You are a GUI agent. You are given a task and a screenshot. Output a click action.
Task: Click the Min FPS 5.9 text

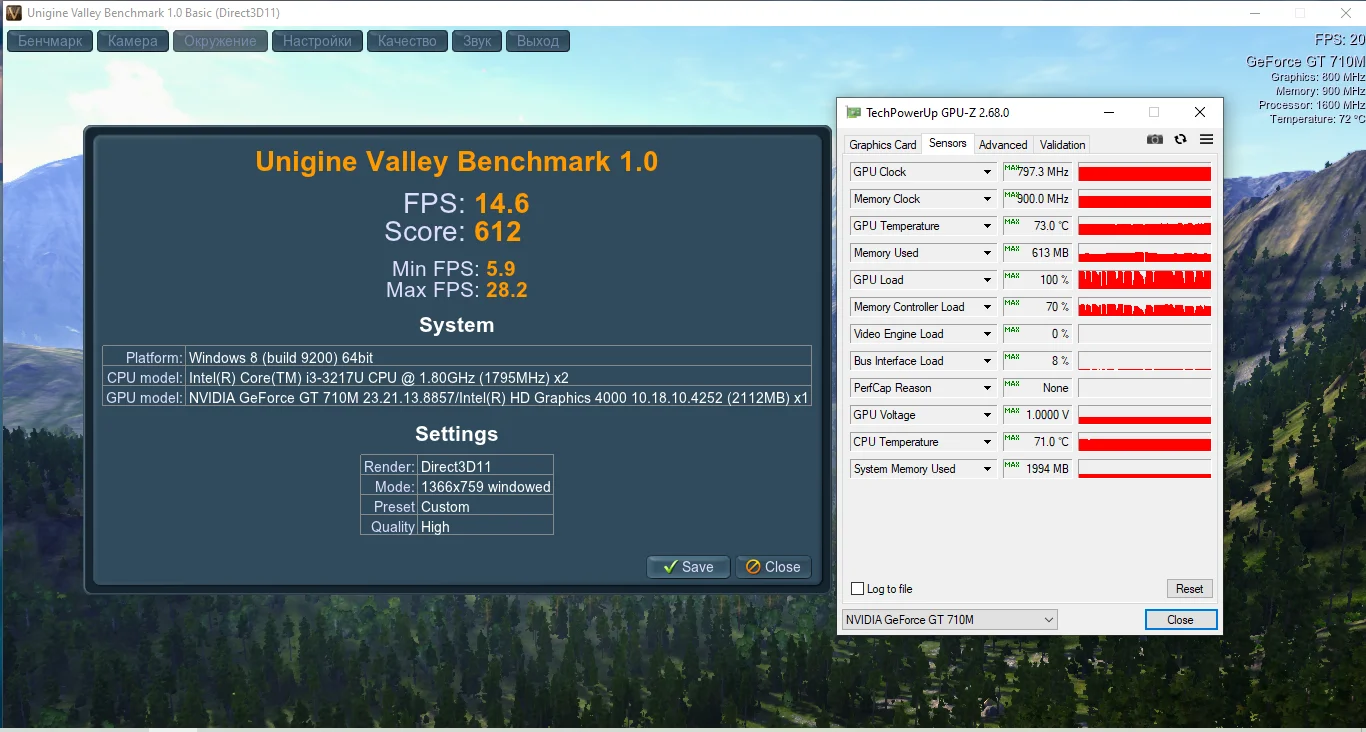point(454,269)
